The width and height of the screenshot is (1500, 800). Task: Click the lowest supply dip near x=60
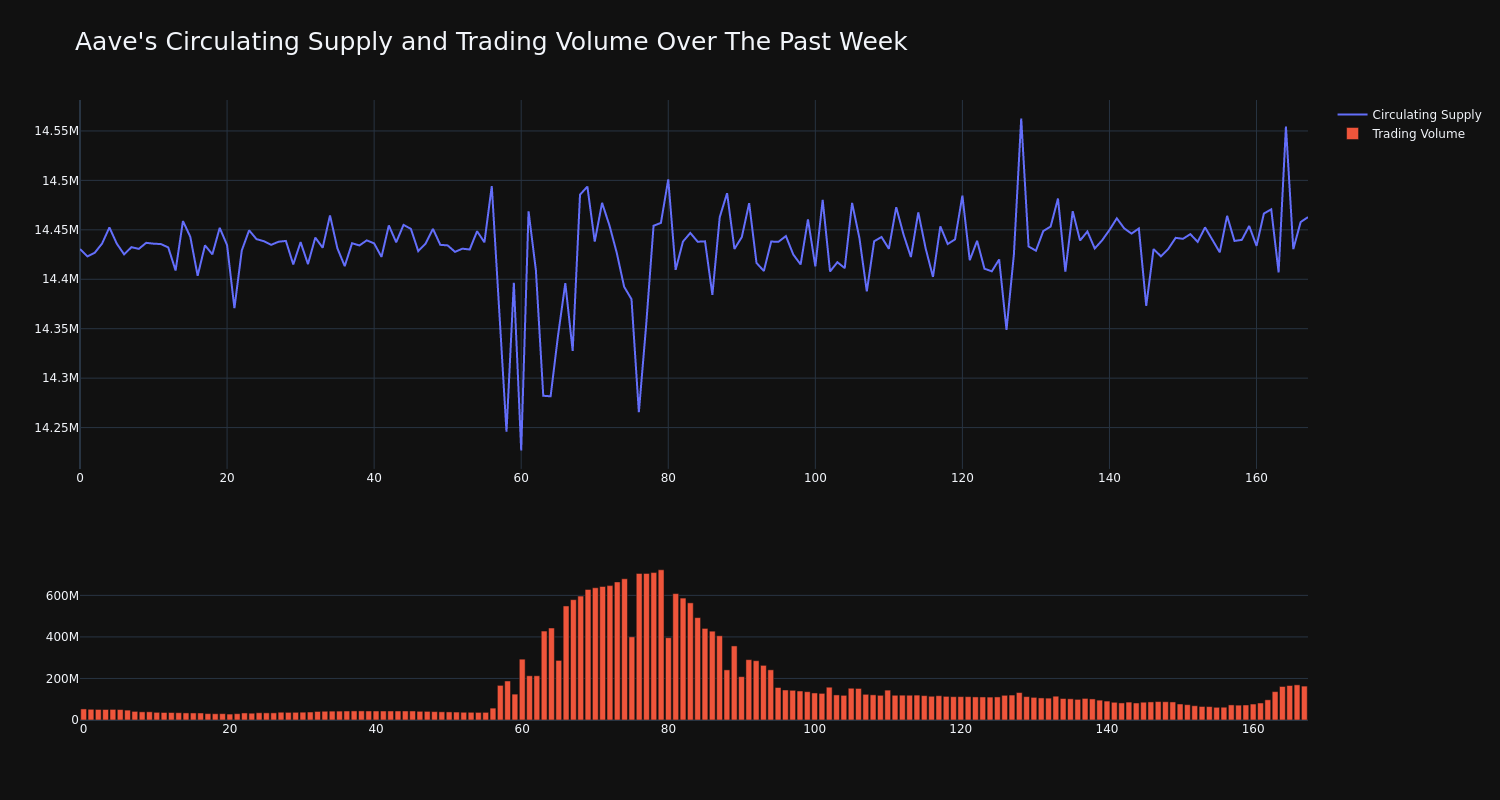click(x=521, y=449)
